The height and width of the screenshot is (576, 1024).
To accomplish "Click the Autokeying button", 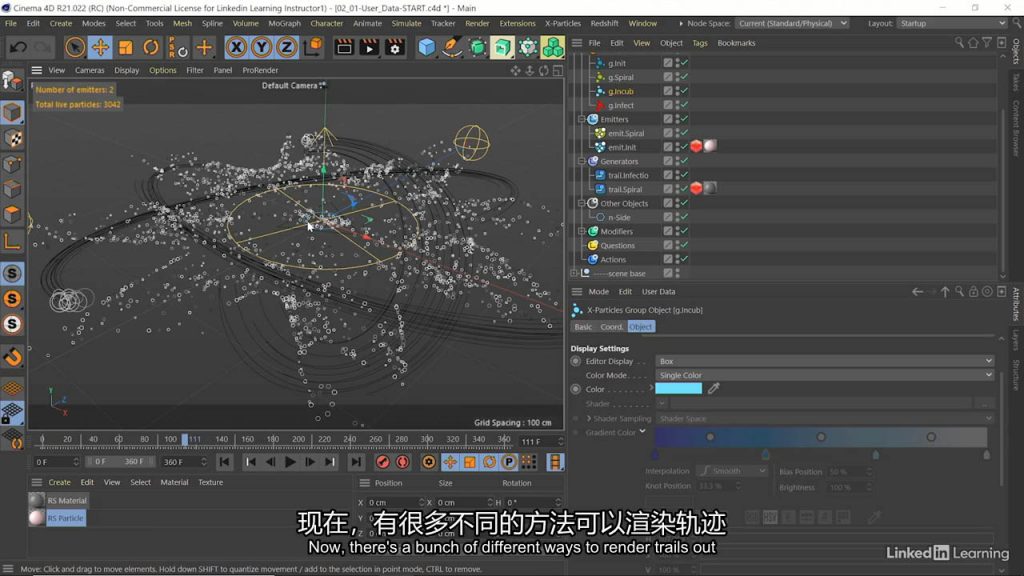I will pos(403,462).
